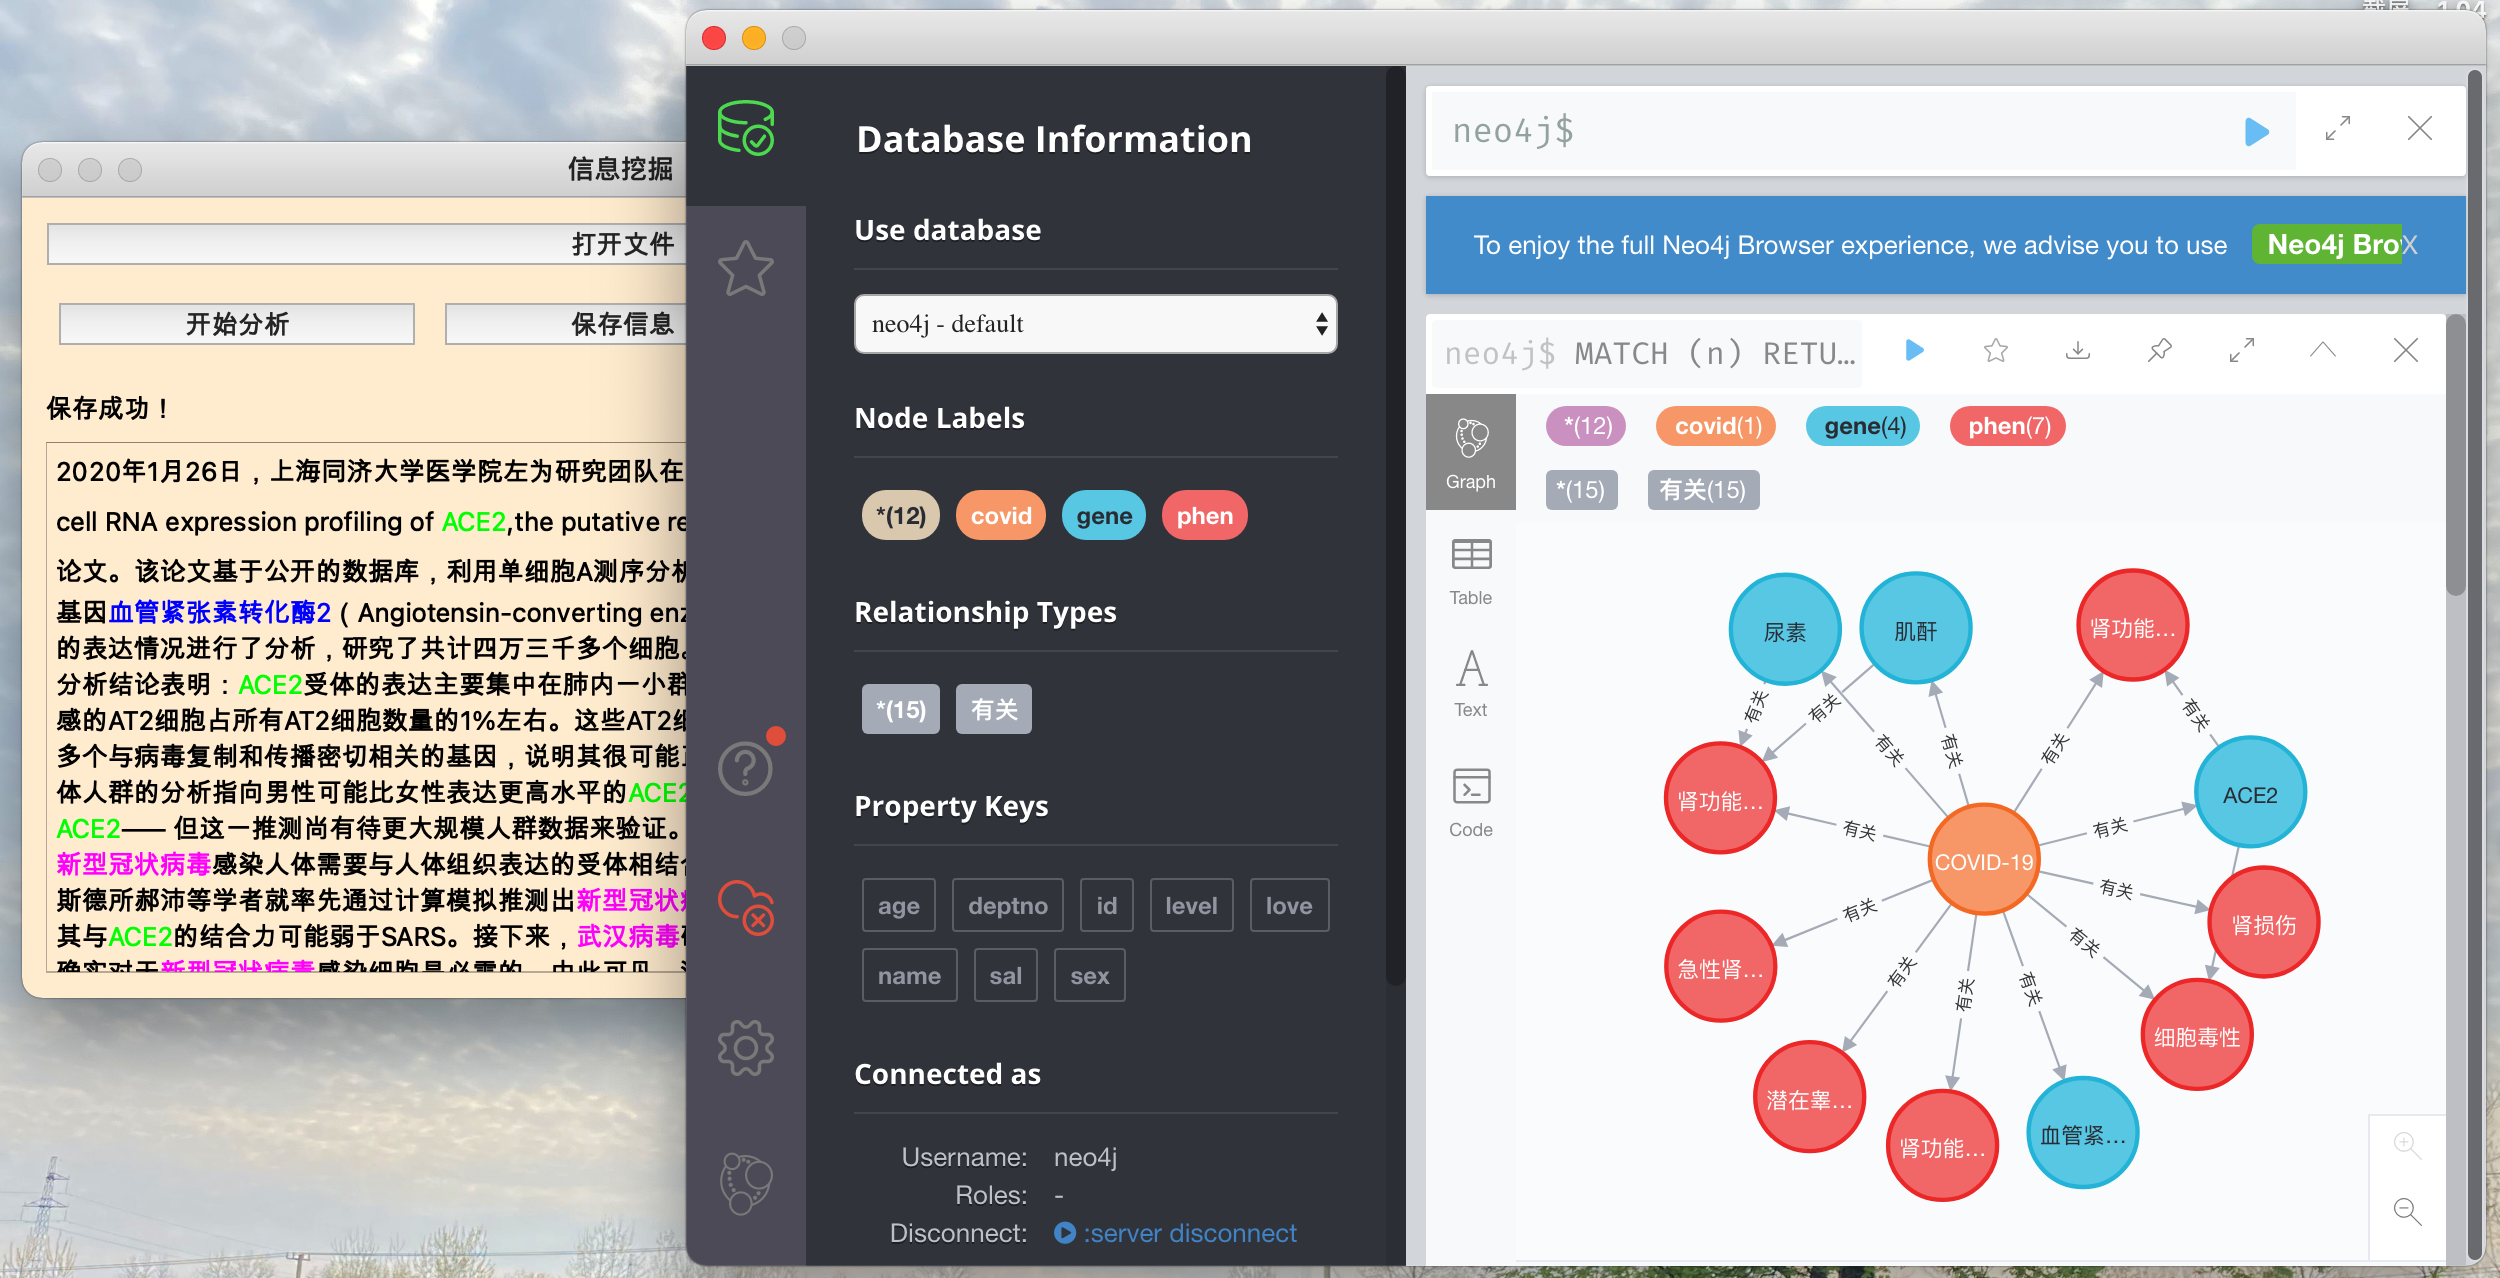Viewport: 2500px width, 1278px height.
Task: Pin the MATCH result frame
Action: point(2159,350)
